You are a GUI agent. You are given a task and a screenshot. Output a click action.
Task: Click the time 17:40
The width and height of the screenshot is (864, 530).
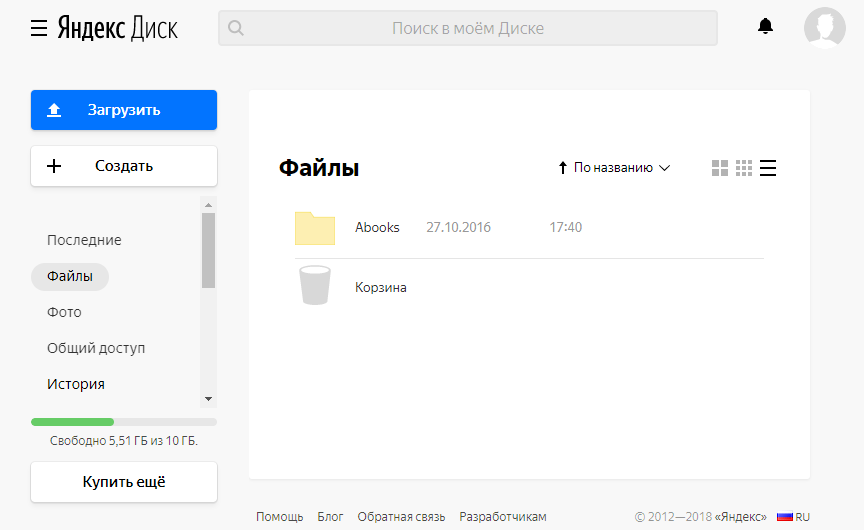tap(565, 228)
